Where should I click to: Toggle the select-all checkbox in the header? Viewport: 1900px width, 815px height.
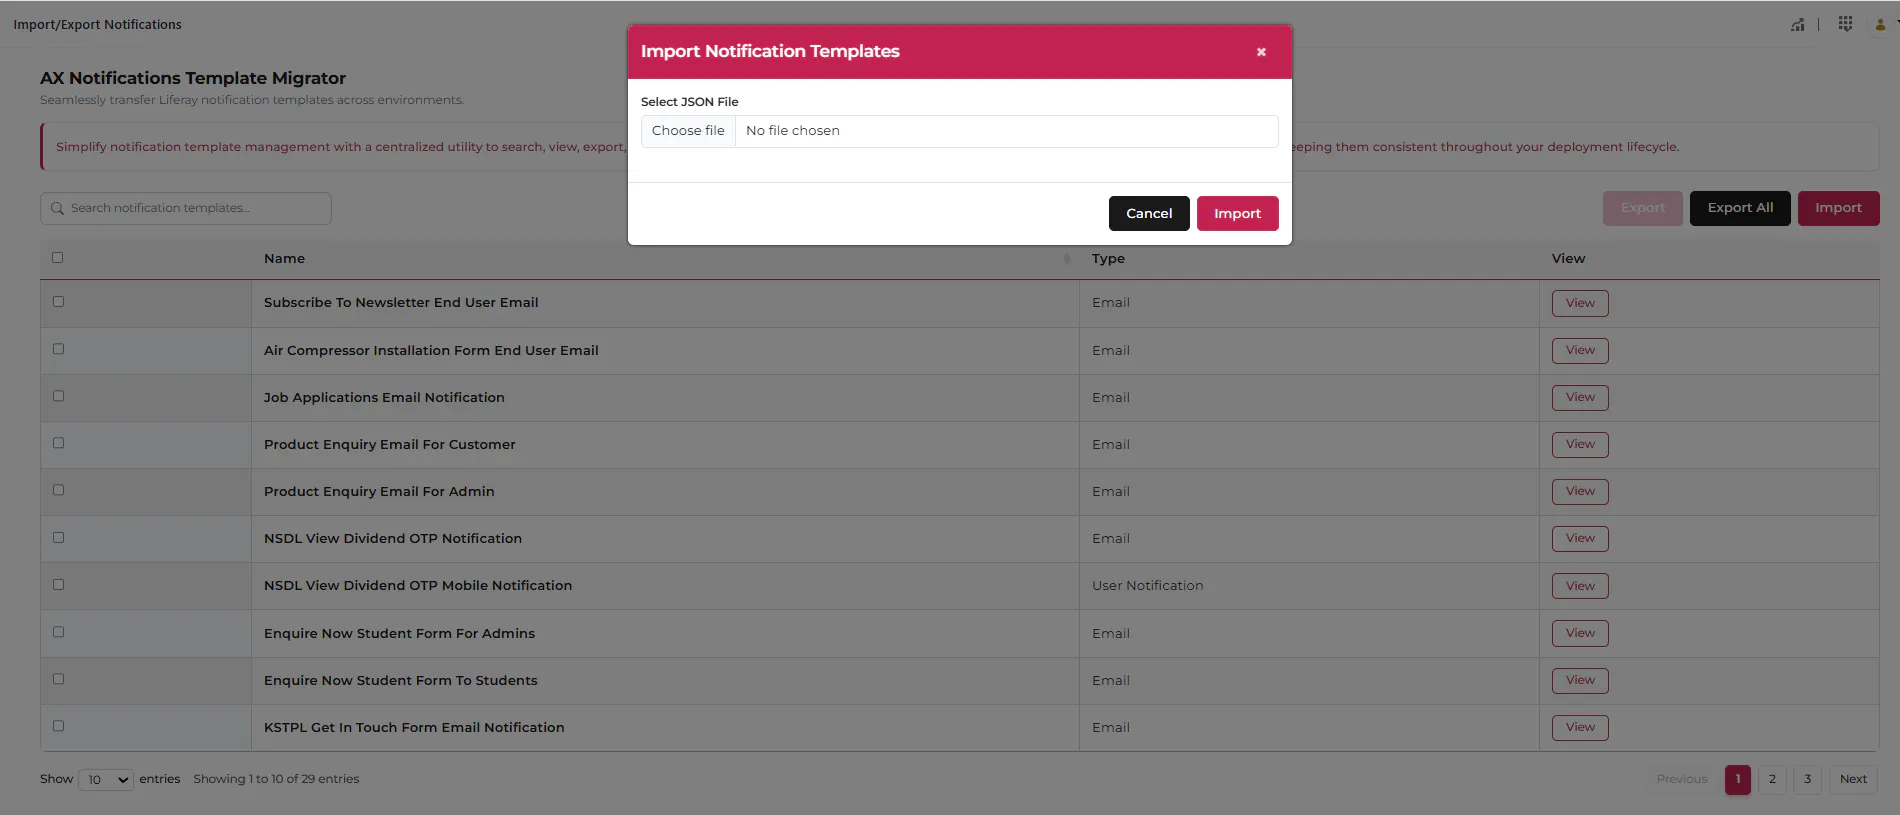pyautogui.click(x=57, y=258)
